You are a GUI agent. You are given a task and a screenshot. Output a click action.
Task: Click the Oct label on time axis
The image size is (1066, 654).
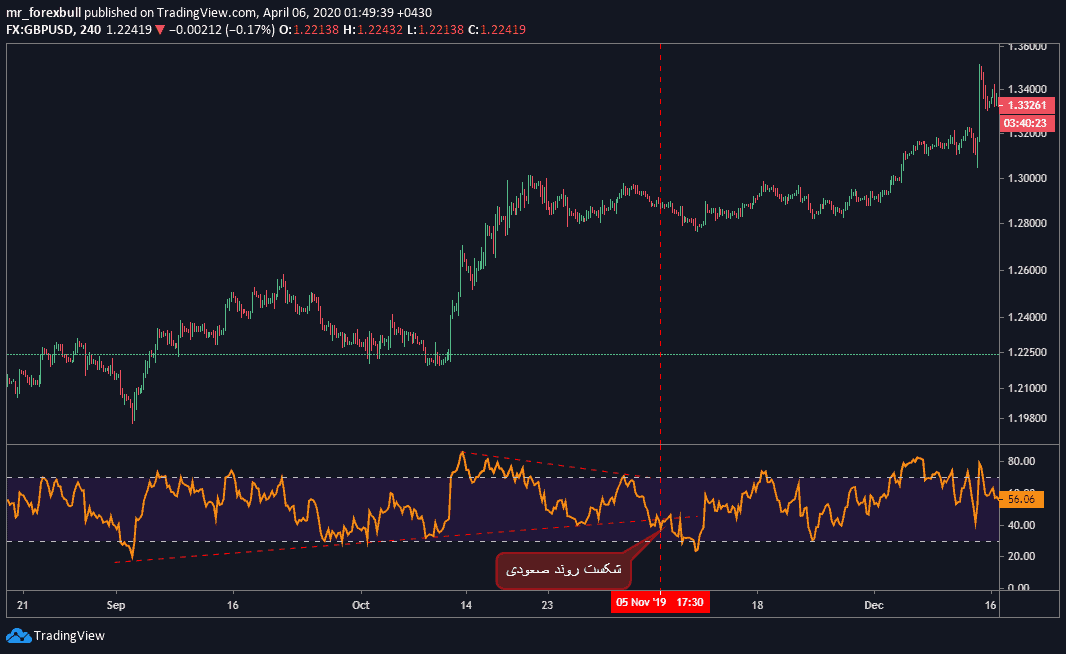[x=361, y=605]
